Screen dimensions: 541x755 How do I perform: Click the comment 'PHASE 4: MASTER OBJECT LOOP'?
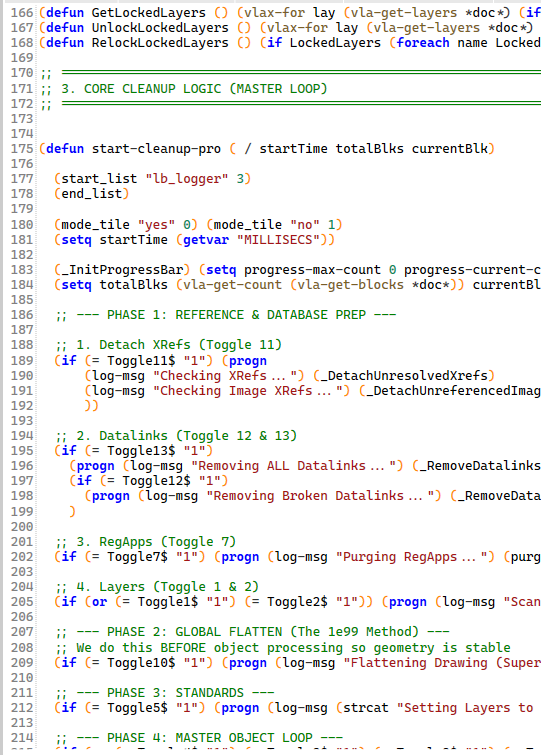(x=209, y=738)
